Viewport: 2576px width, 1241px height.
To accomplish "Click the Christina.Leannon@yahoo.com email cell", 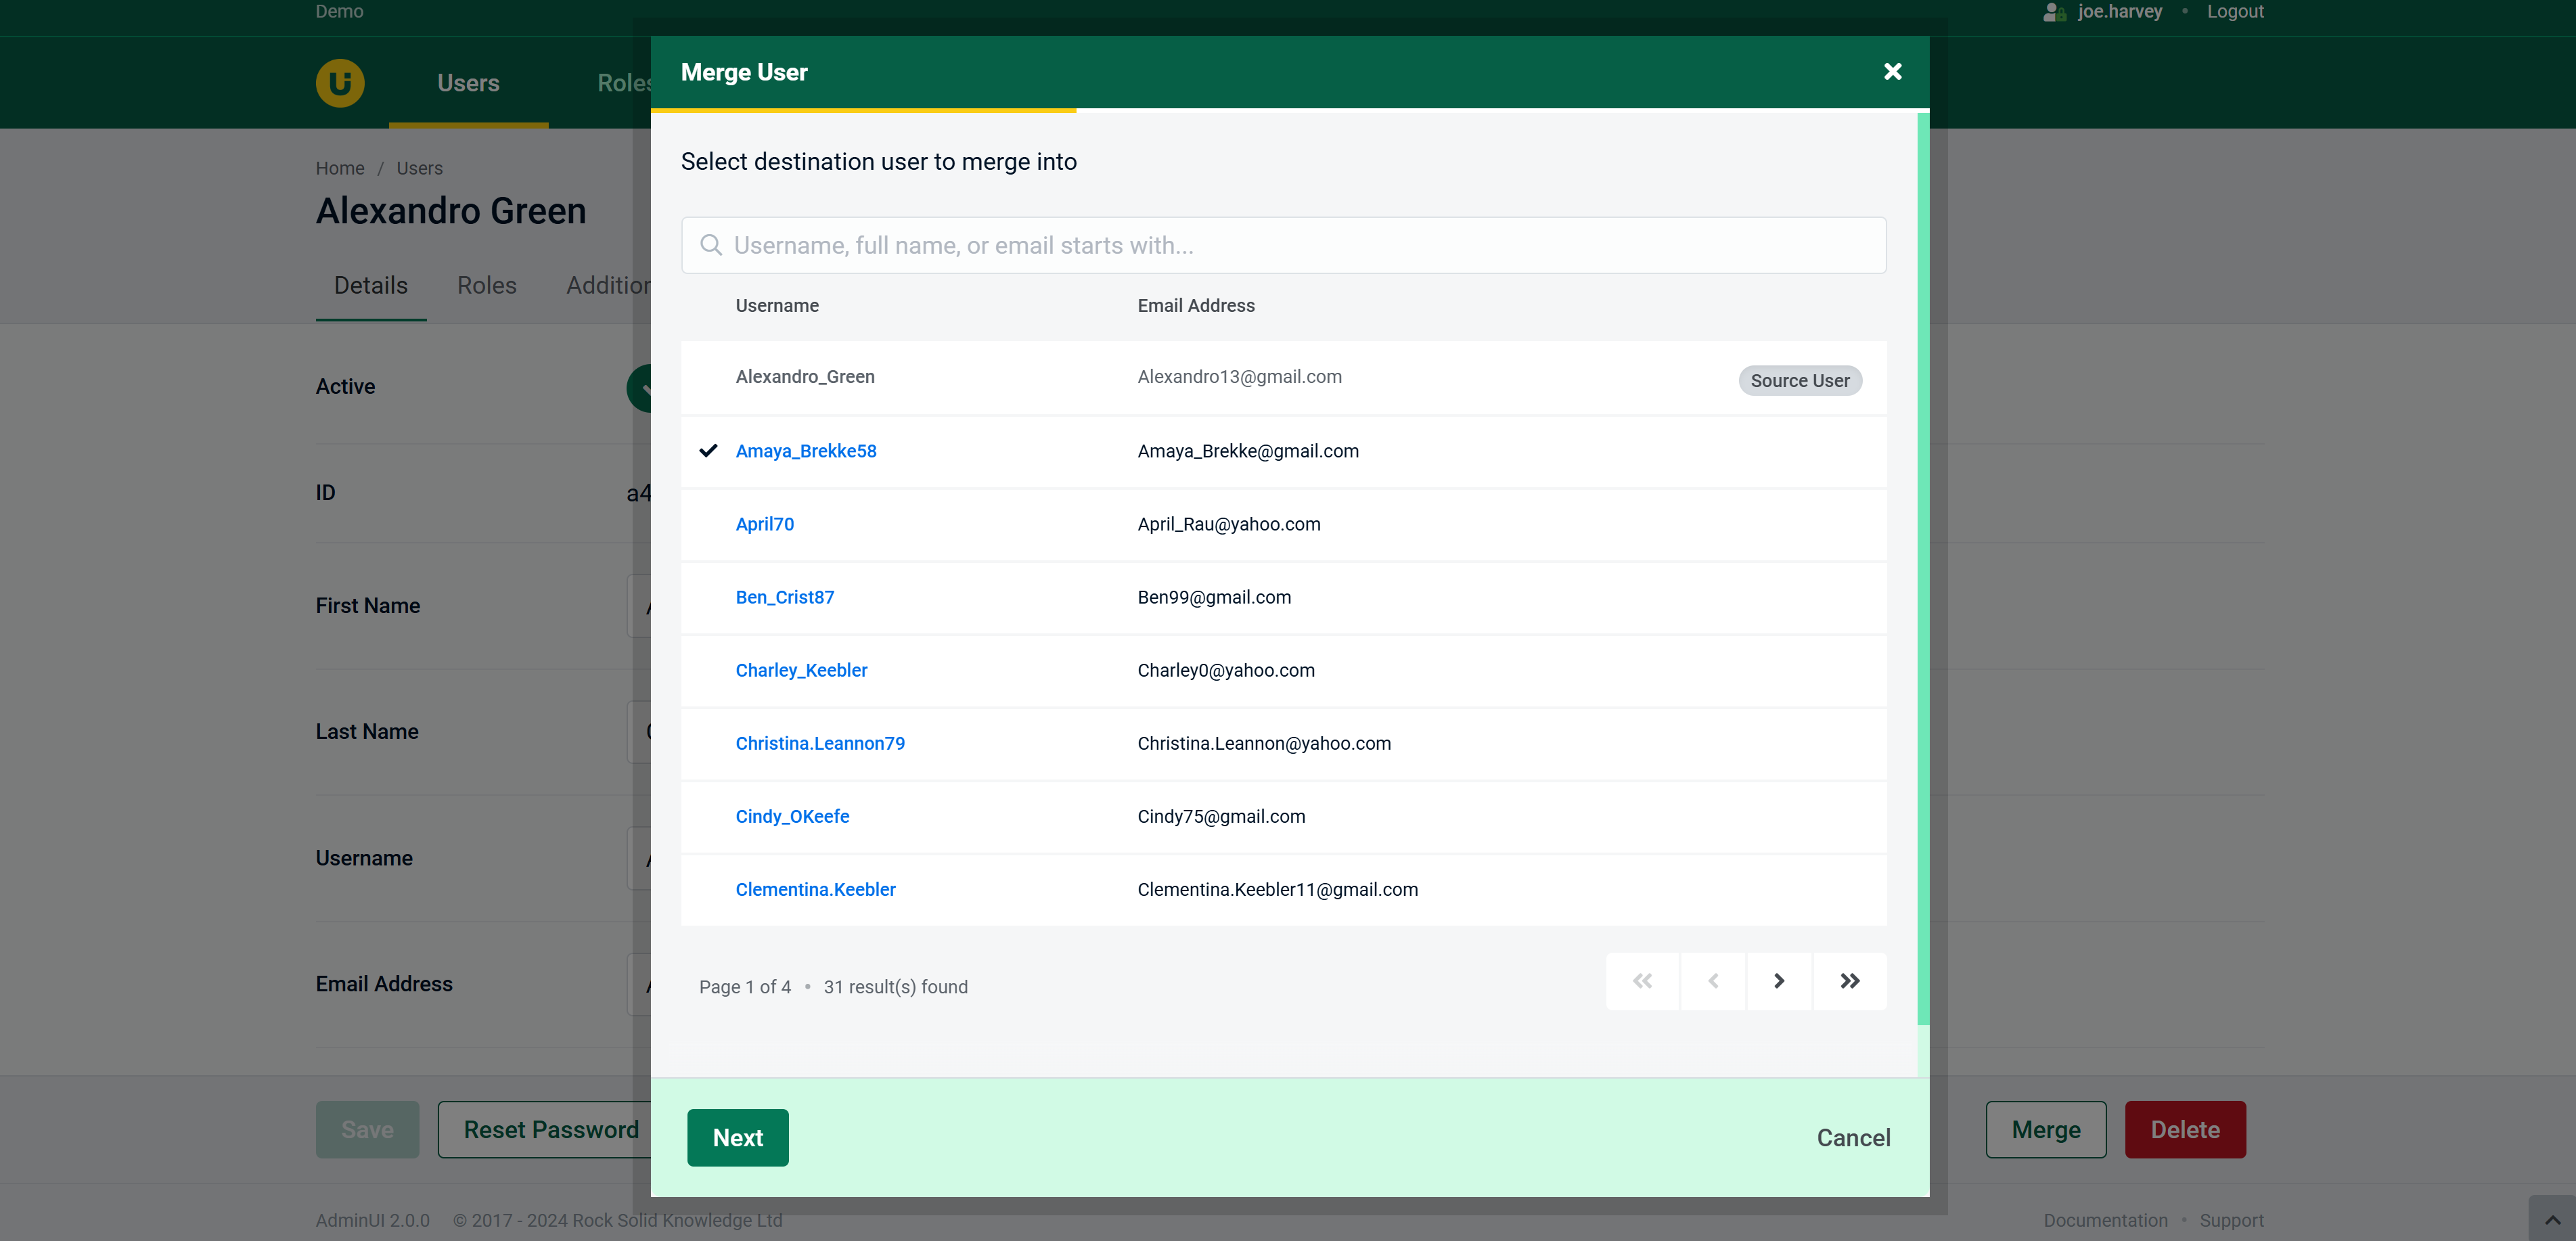I will click(x=1264, y=743).
